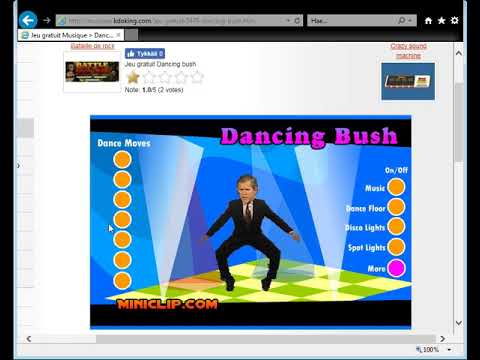The image size is (480, 360).
Task: Toggle Music on or off
Action: point(396,187)
